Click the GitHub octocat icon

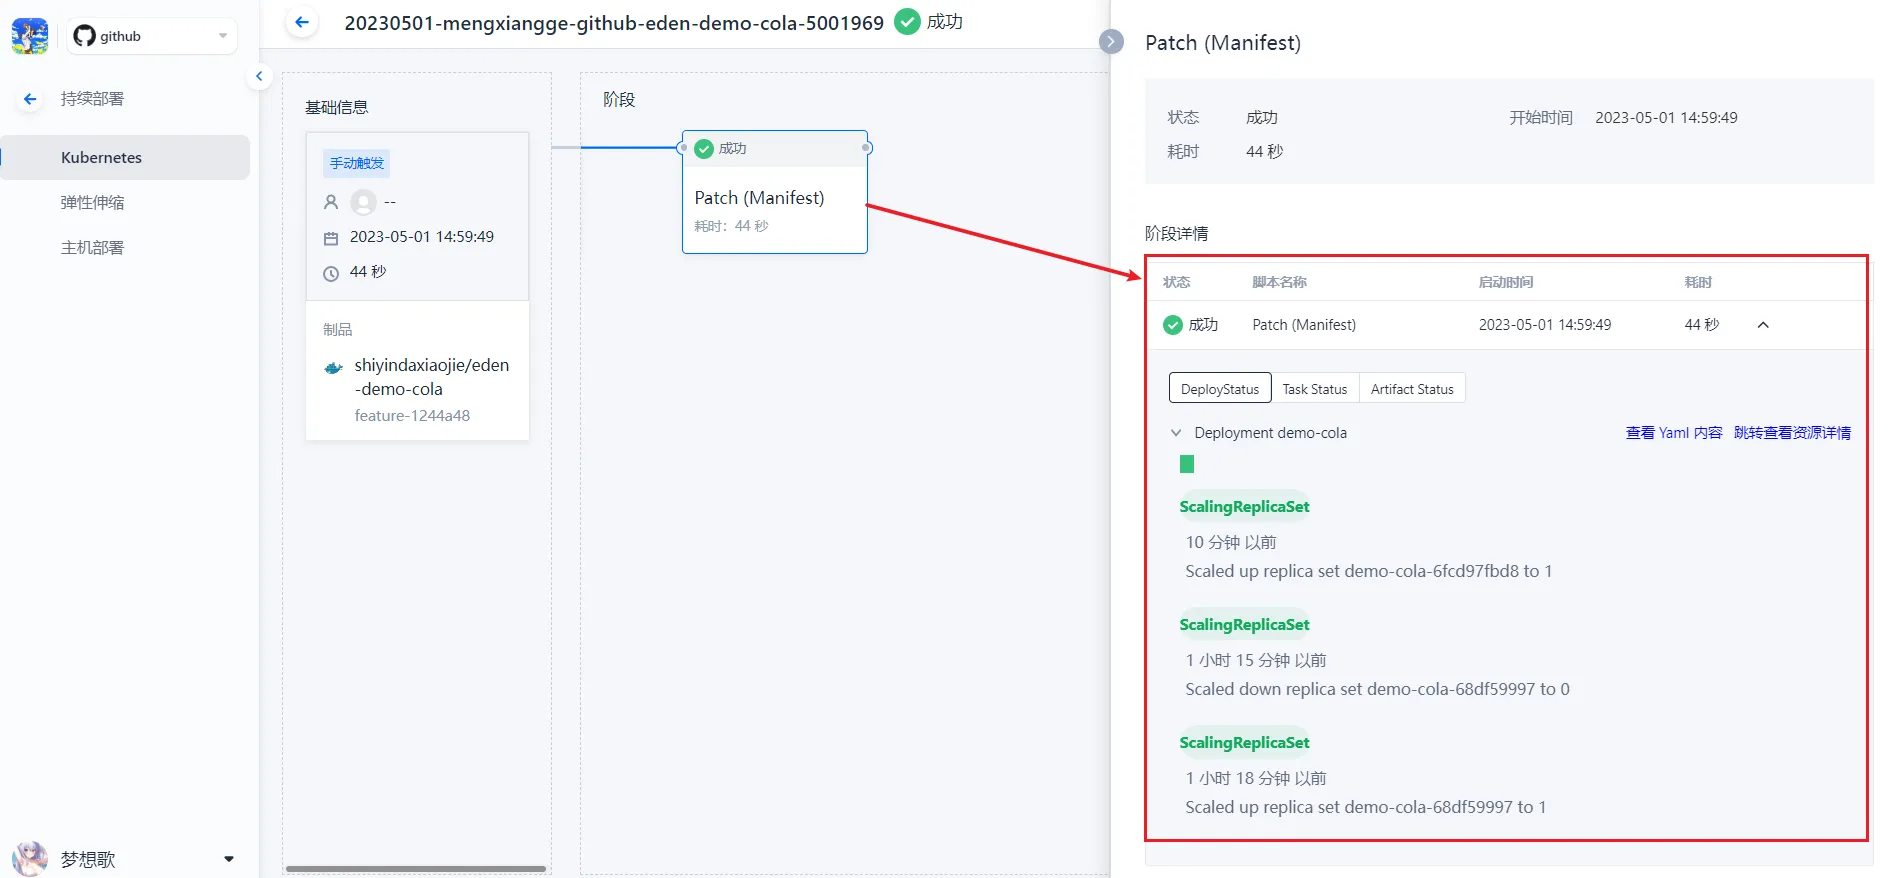click(84, 36)
